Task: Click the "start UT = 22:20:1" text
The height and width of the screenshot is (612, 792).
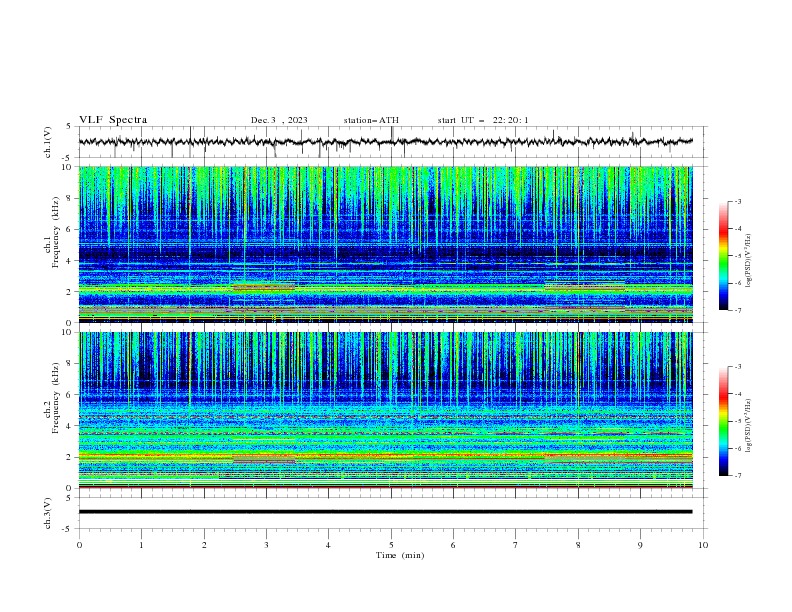Action: click(483, 120)
